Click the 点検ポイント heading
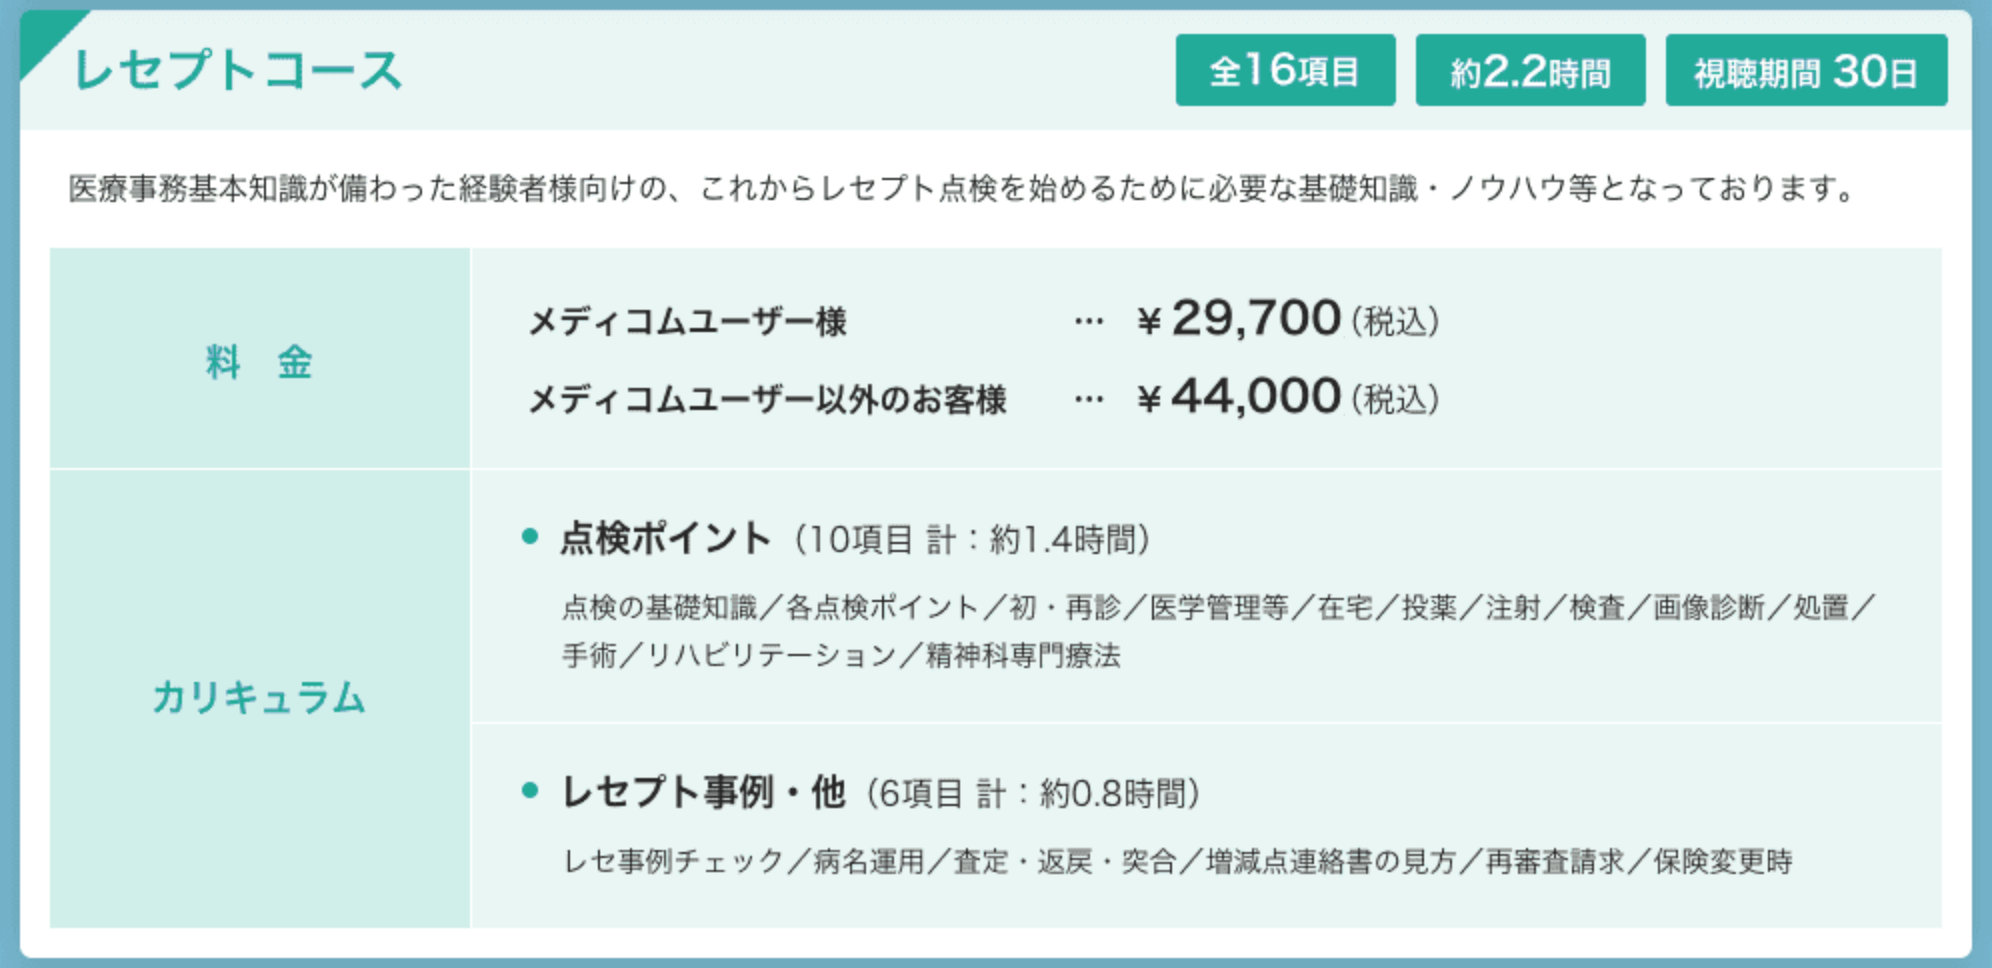 coord(665,538)
